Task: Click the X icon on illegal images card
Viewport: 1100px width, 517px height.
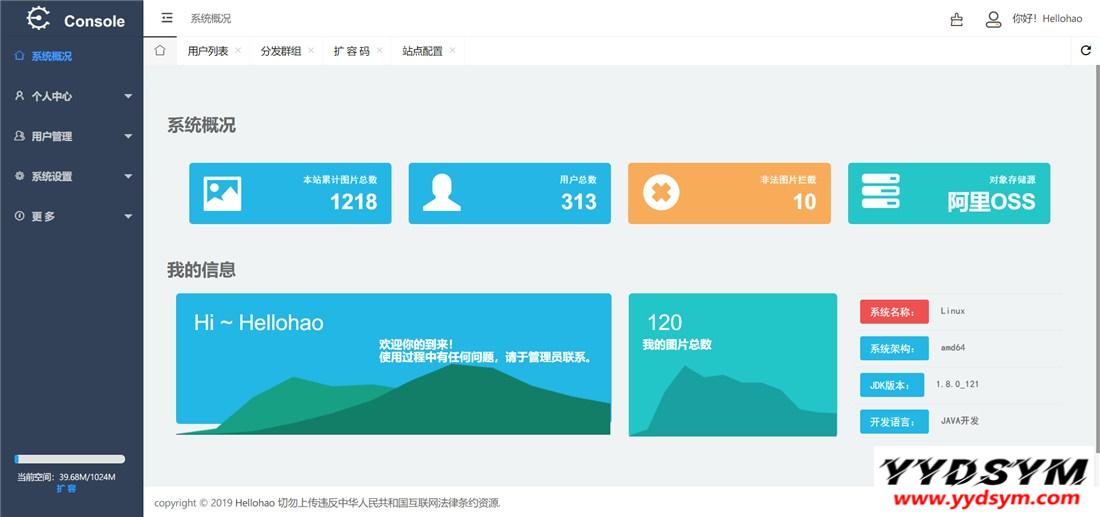Action: coord(661,193)
